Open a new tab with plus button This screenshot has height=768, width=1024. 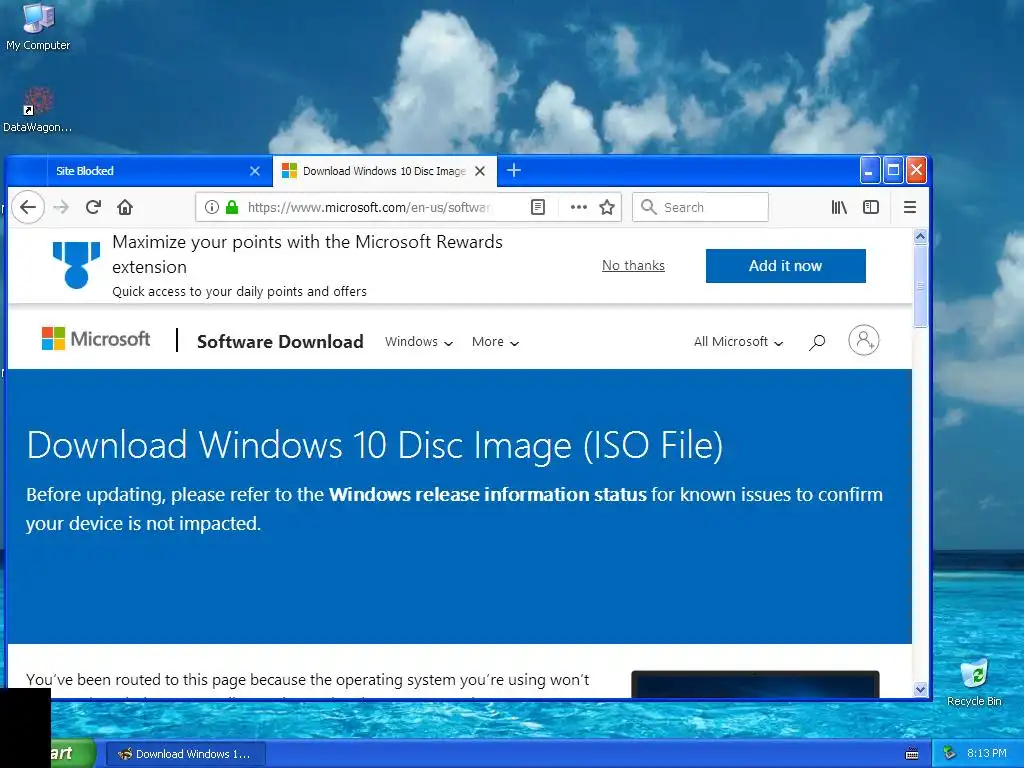point(514,170)
